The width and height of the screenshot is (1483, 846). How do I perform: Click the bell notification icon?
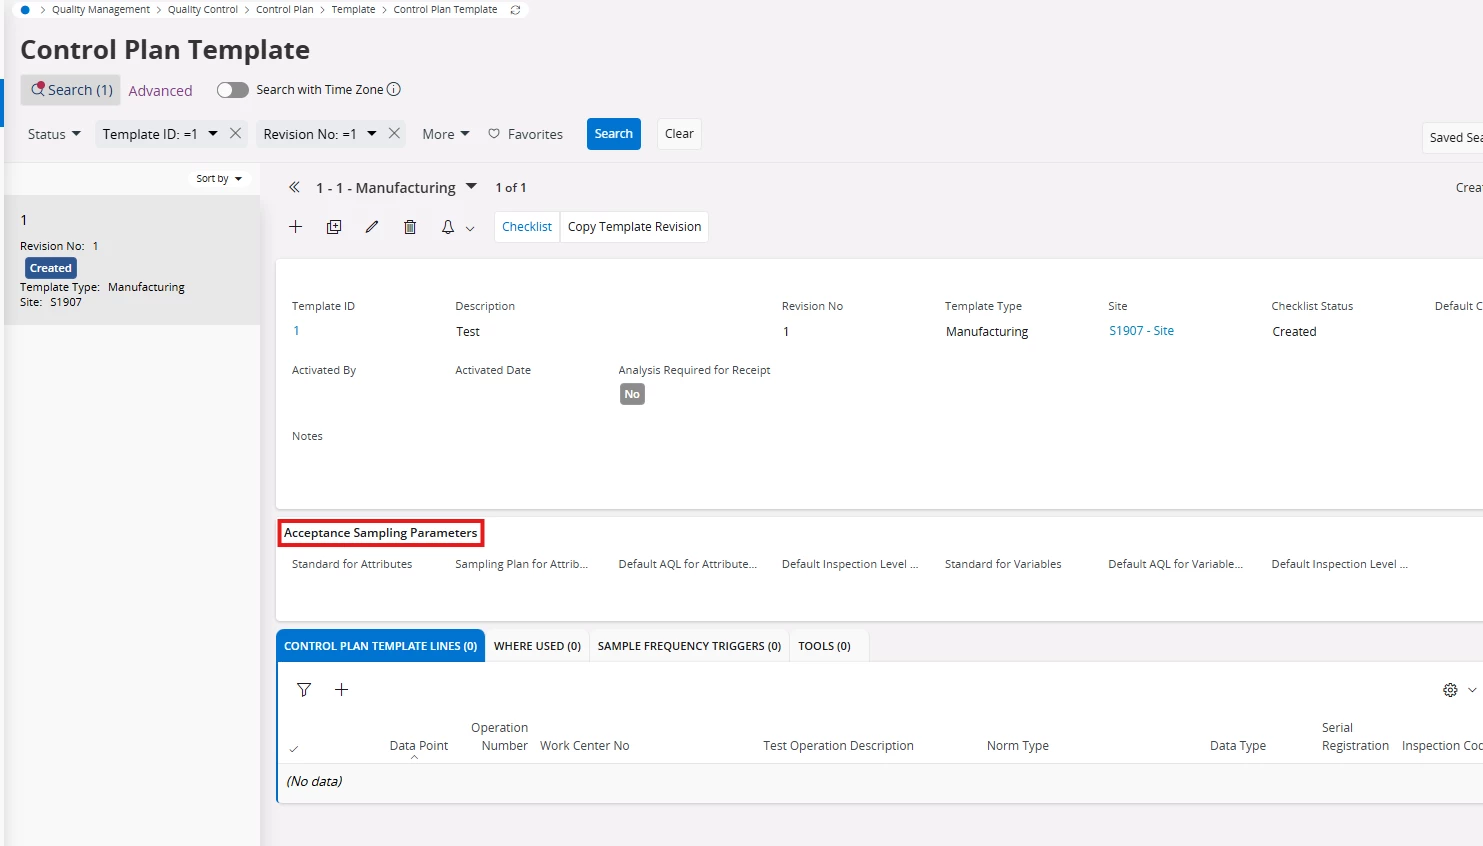[x=448, y=227]
